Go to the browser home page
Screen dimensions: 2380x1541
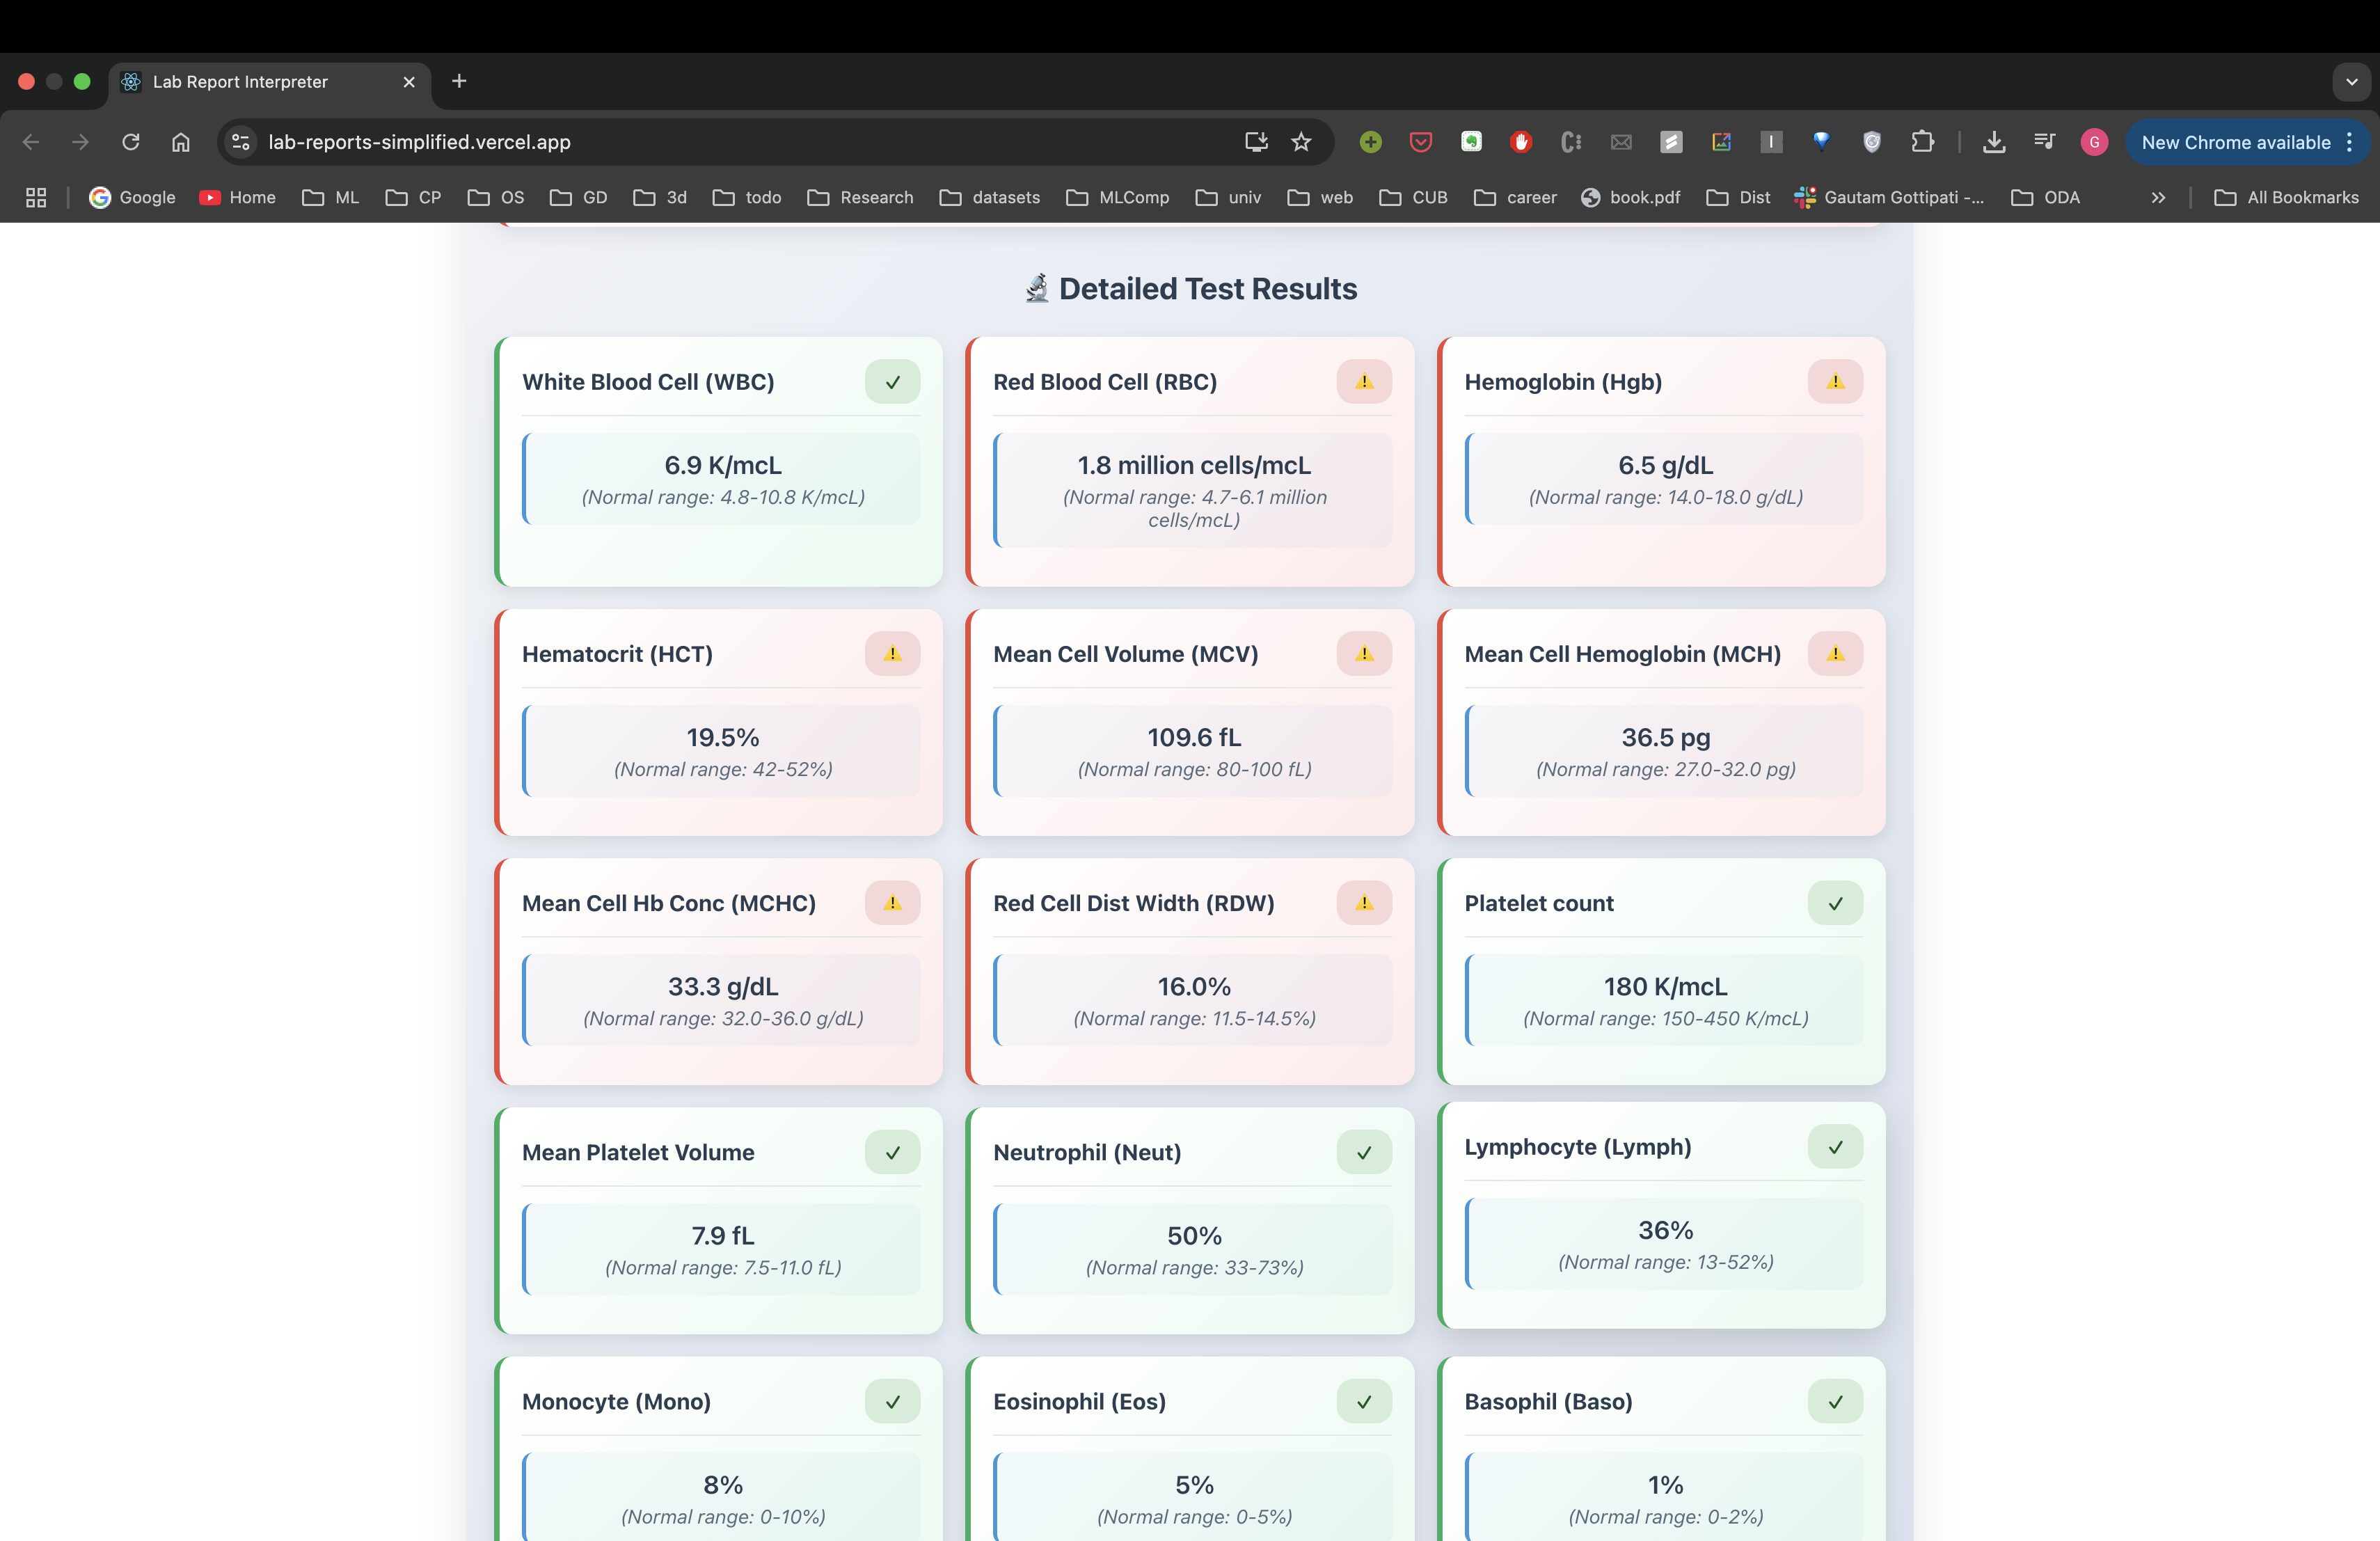[x=181, y=142]
